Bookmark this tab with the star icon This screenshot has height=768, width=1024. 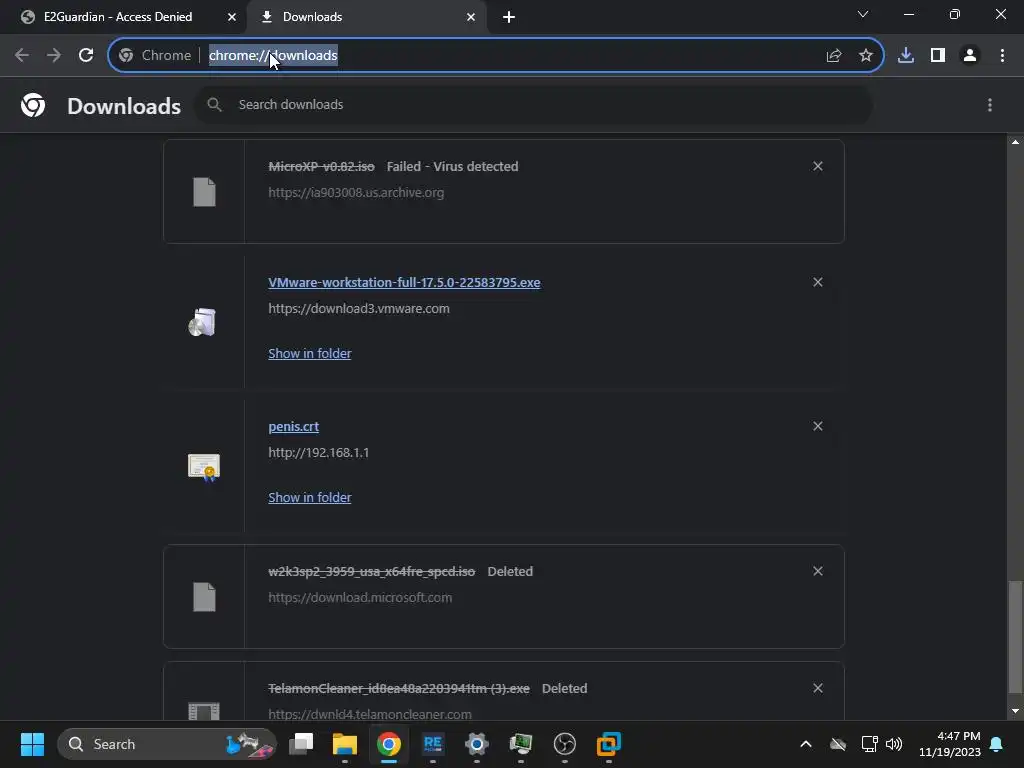coord(866,56)
